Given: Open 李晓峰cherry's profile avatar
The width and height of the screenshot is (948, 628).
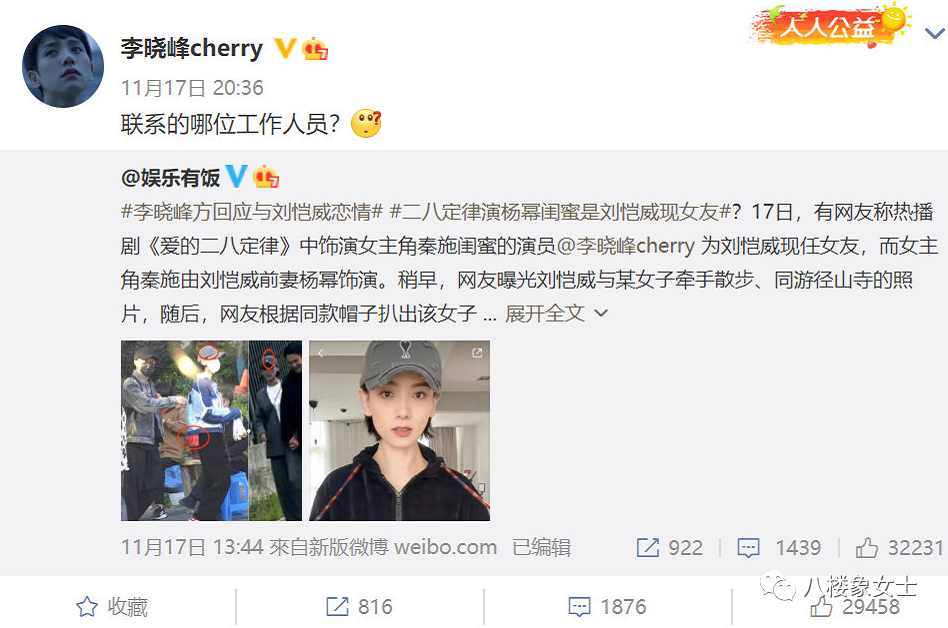Looking at the screenshot, I should click(x=63, y=66).
